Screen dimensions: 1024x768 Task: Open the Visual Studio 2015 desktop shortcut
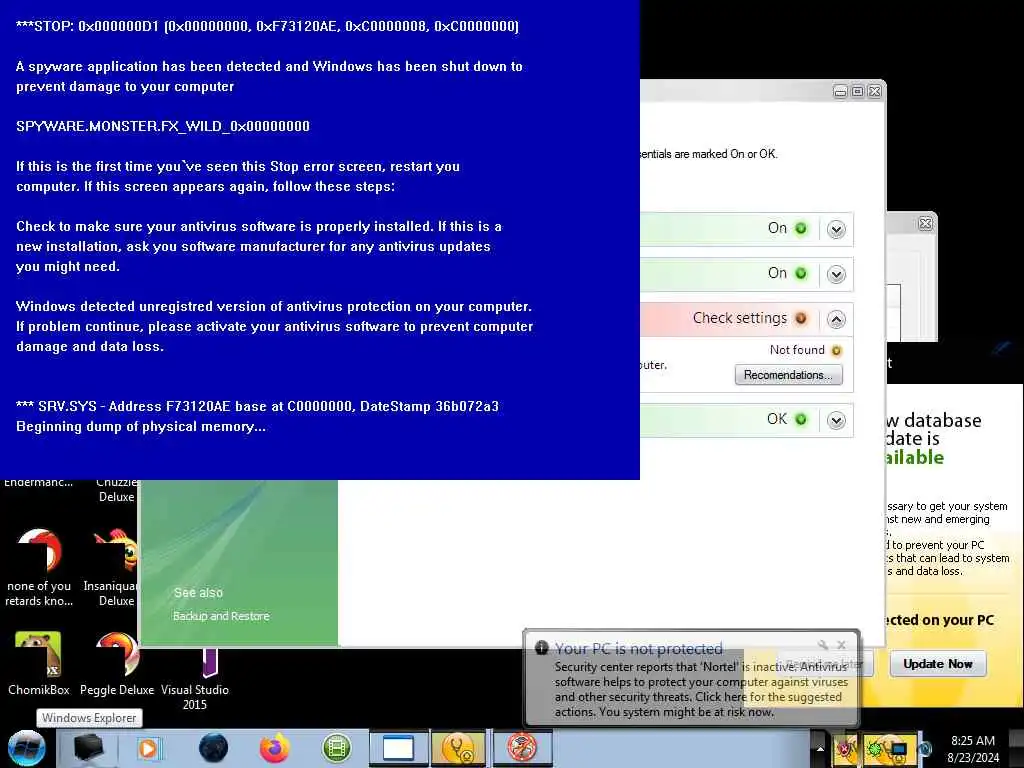[195, 679]
